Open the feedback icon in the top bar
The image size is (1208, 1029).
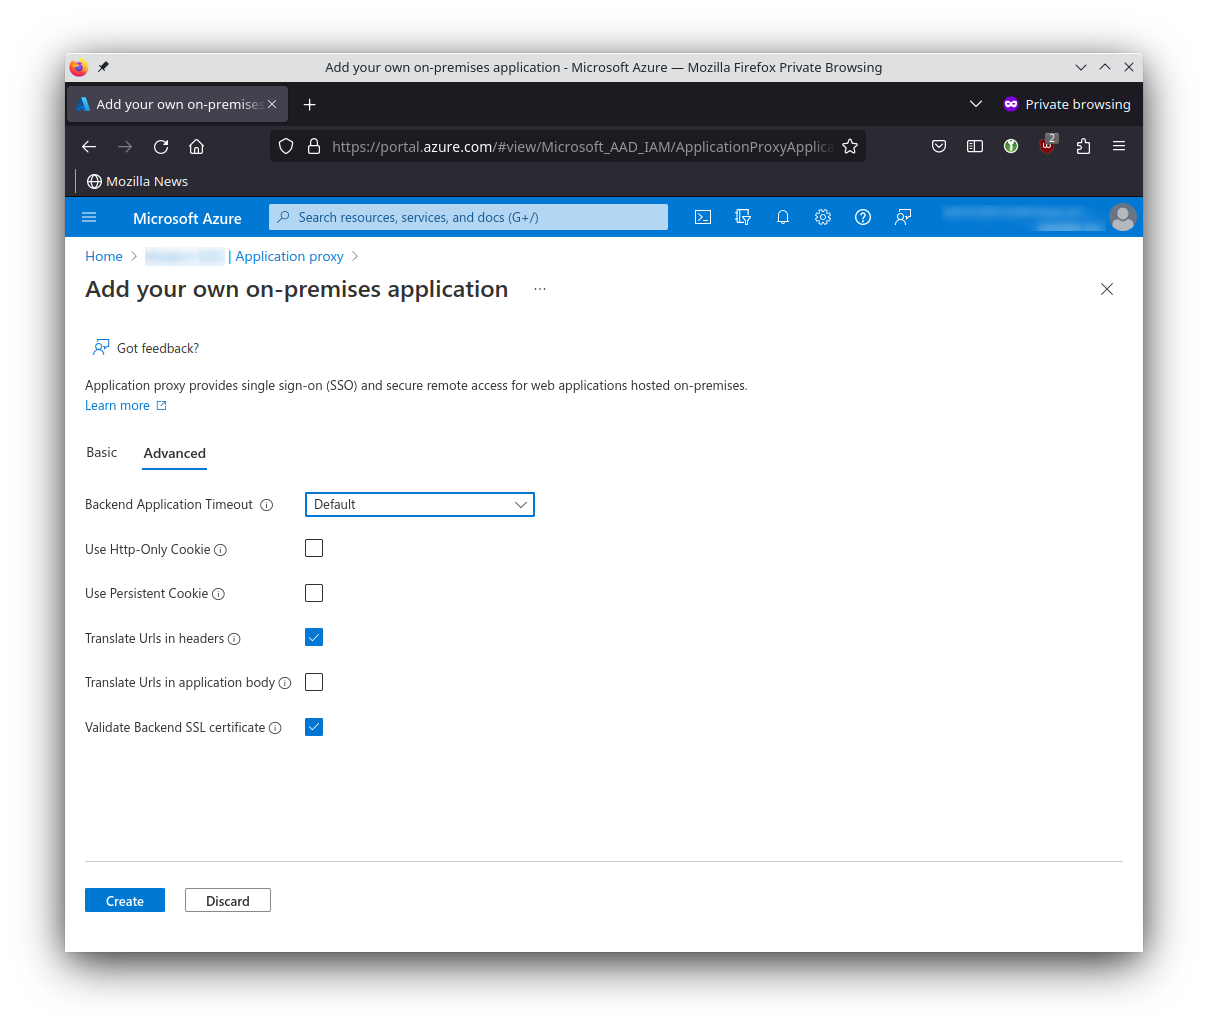902,217
